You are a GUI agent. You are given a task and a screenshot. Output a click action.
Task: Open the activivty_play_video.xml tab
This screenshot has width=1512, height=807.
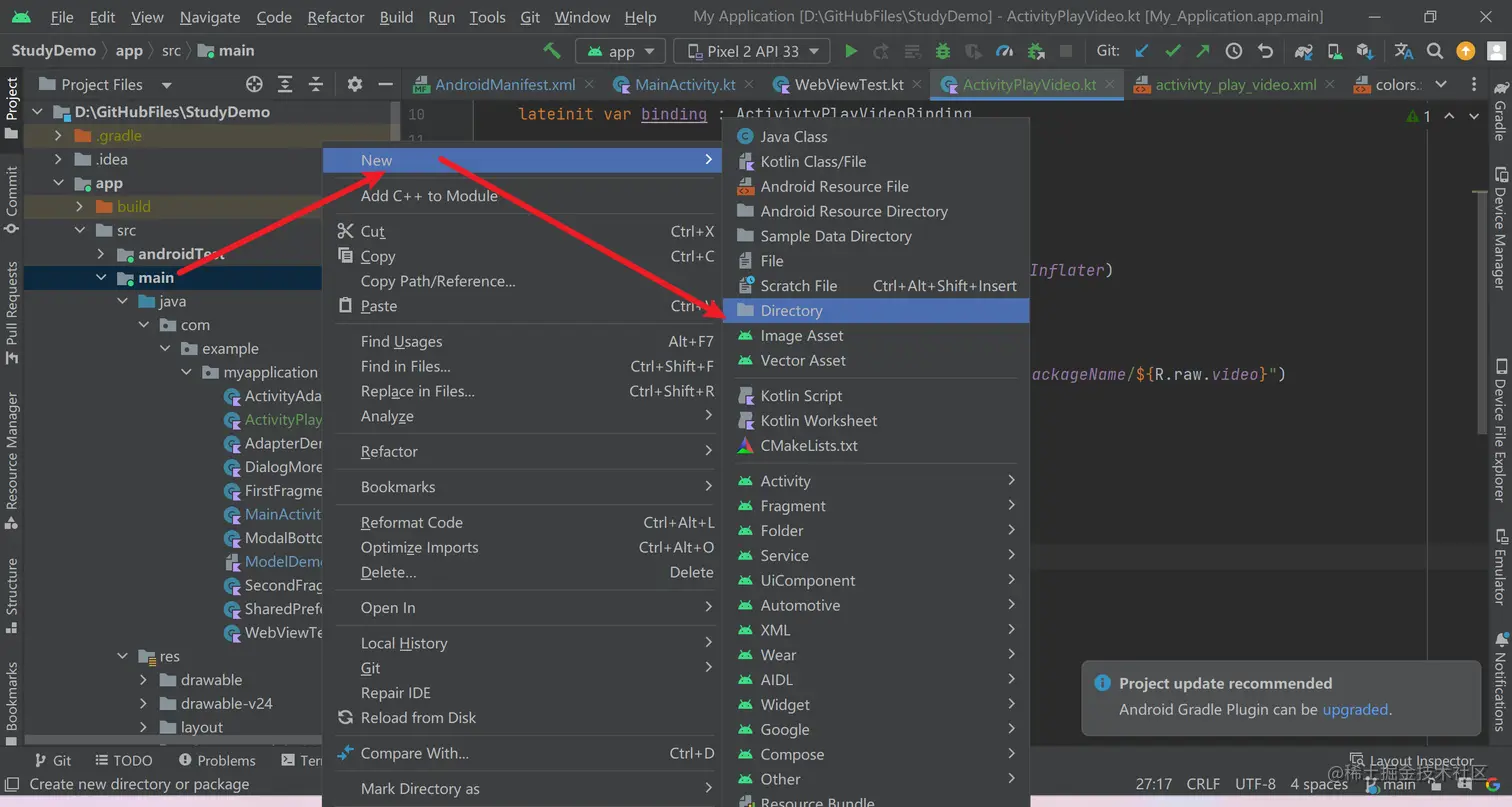tap(1236, 85)
